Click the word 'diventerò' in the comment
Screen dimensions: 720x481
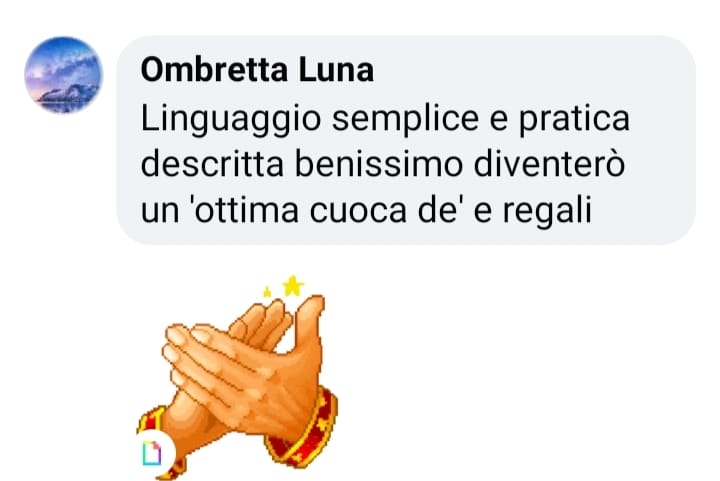tap(549, 164)
